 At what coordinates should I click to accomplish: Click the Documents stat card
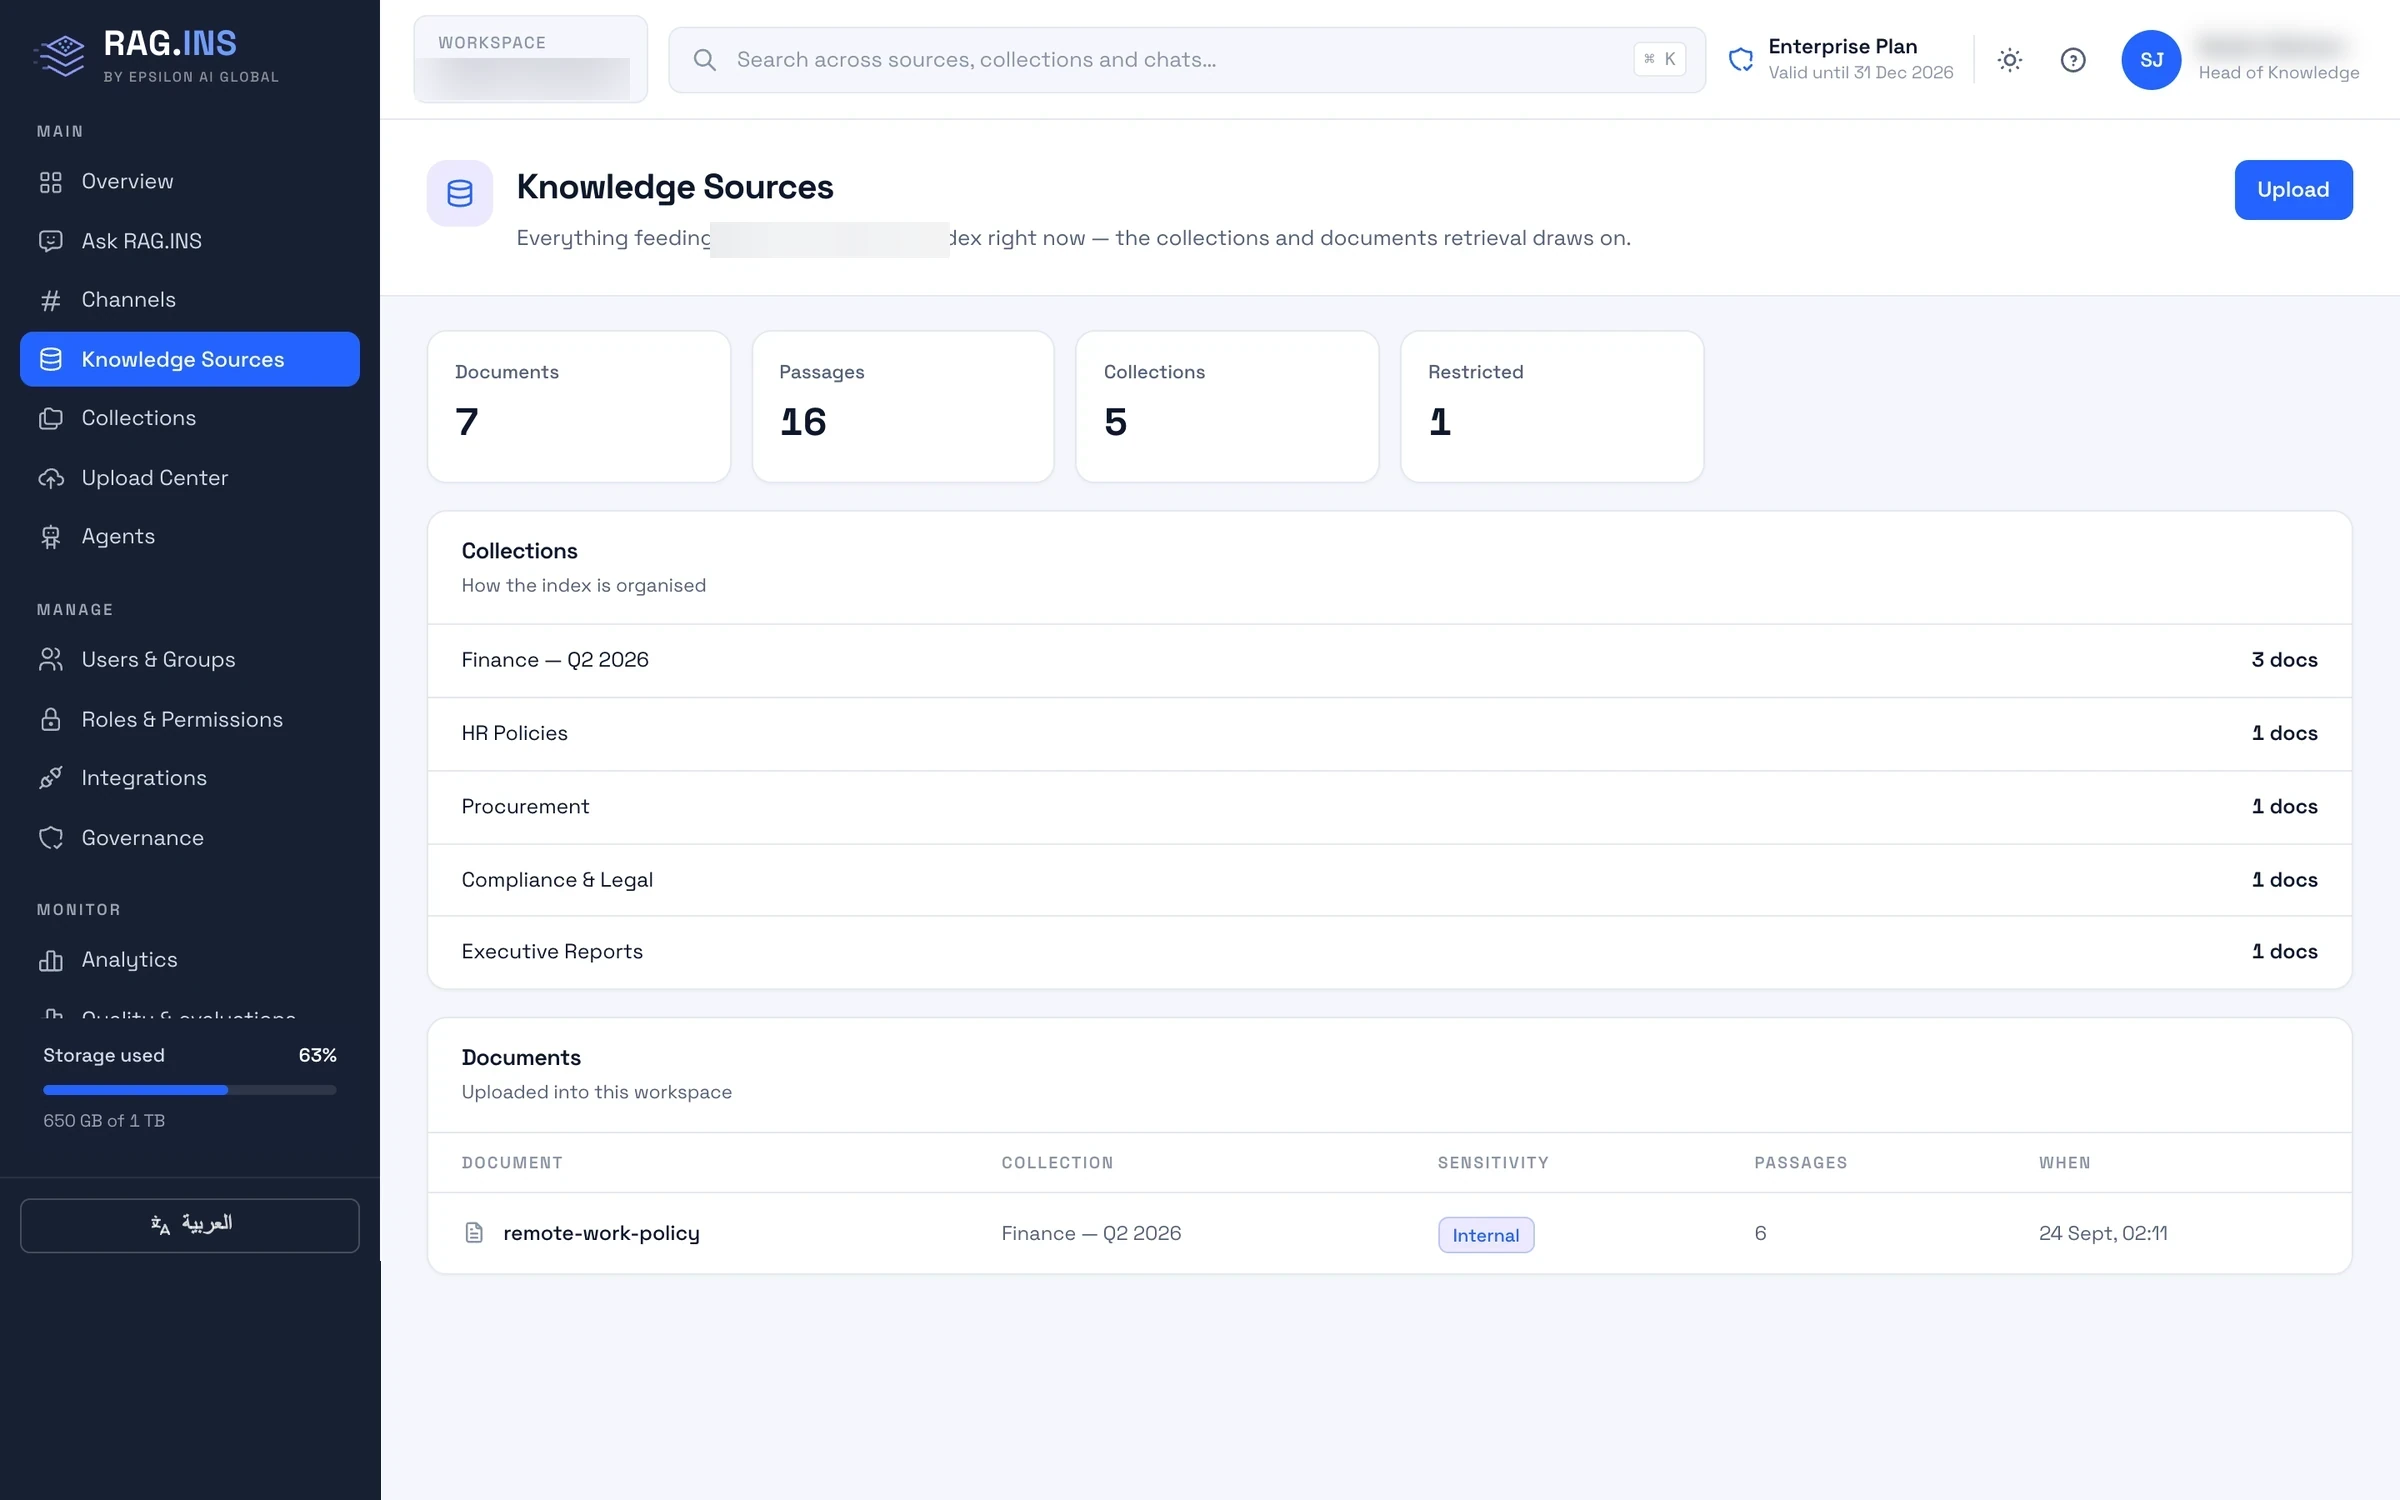coord(579,407)
